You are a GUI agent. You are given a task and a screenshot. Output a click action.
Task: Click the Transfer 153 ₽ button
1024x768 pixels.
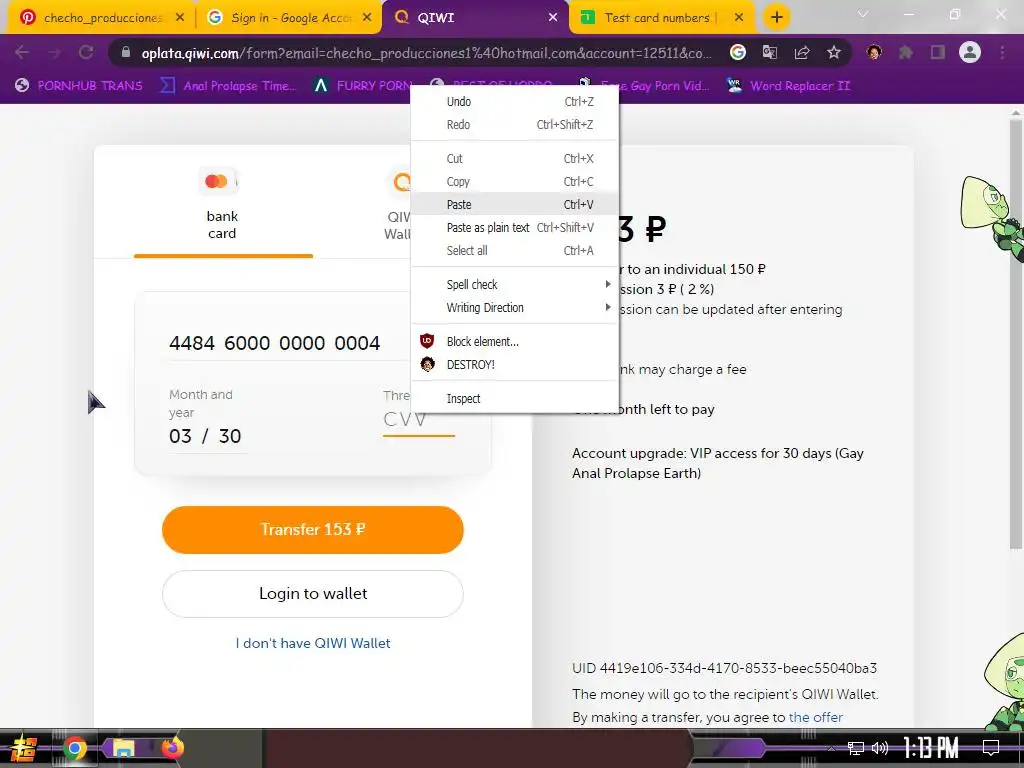tap(313, 530)
